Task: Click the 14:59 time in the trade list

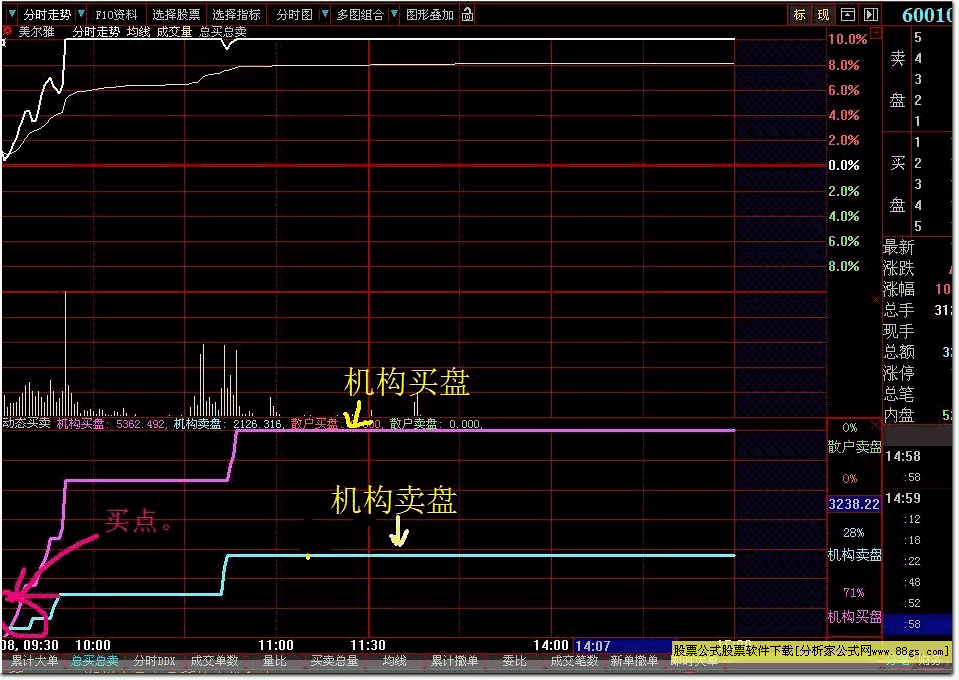Action: click(903, 498)
